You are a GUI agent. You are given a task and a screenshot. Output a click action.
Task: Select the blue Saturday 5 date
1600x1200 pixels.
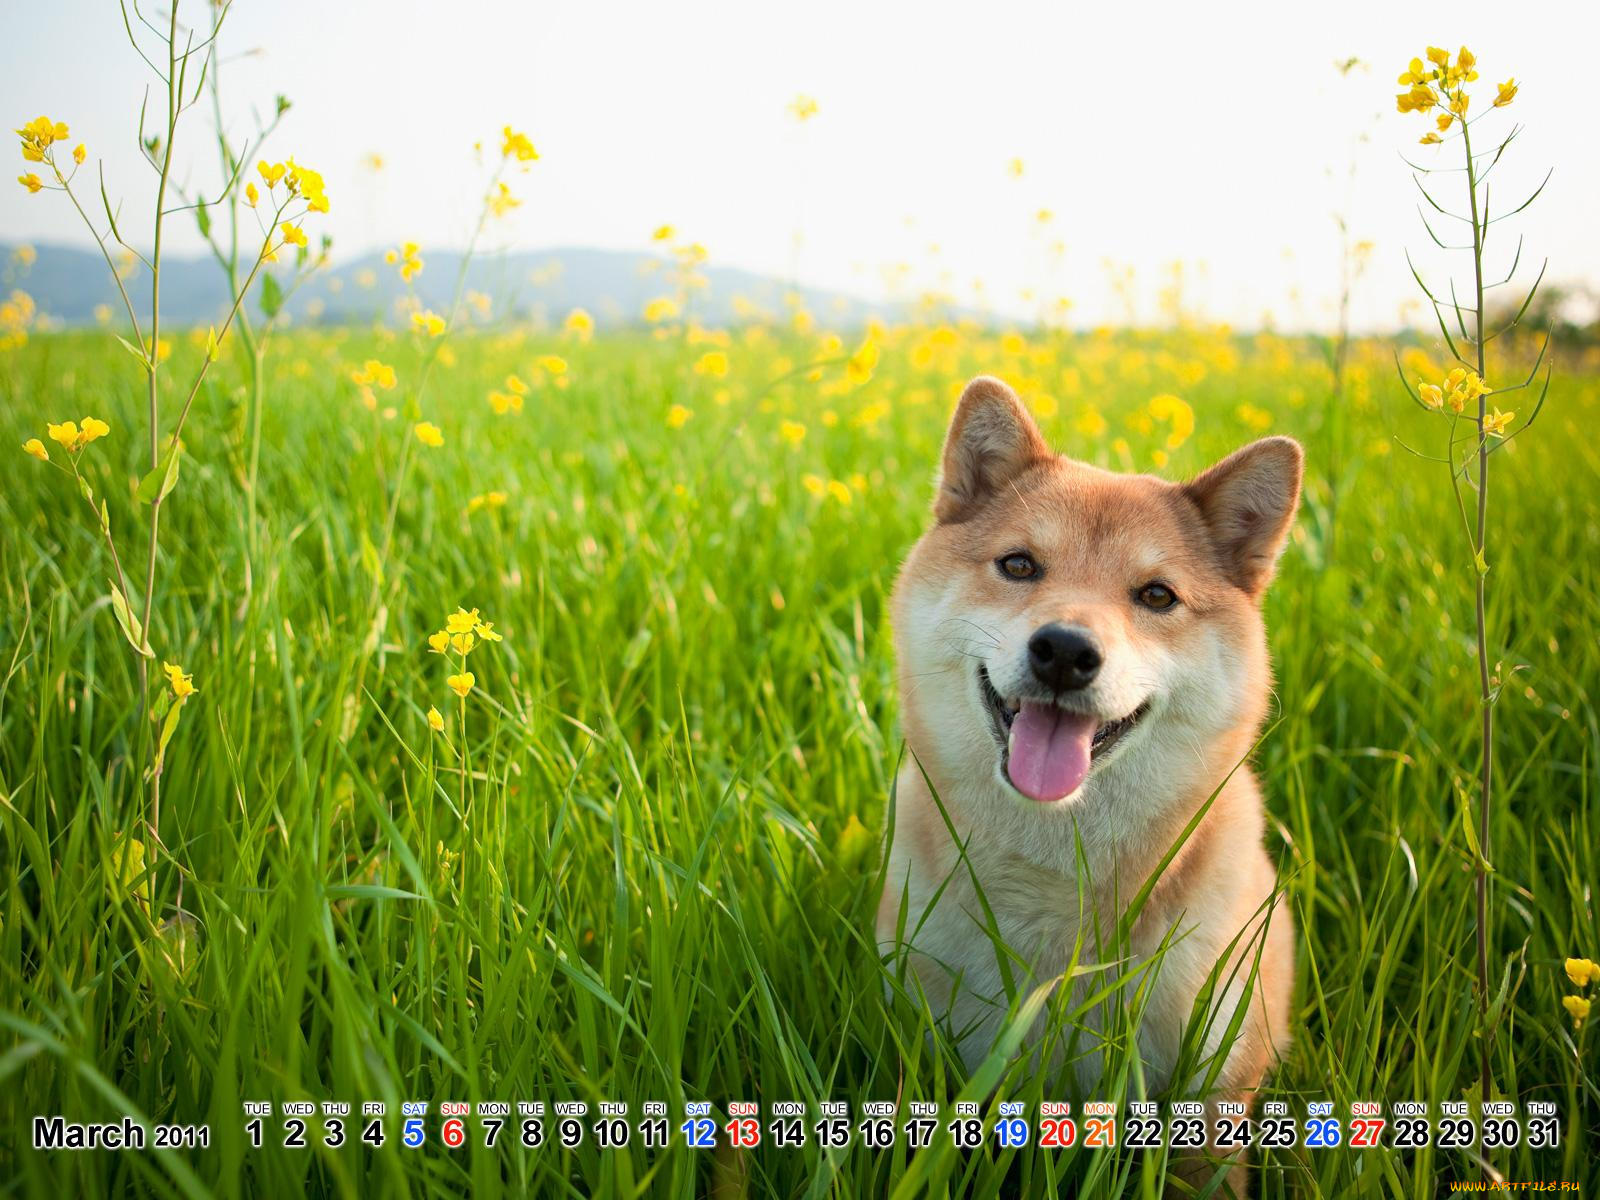[413, 1133]
